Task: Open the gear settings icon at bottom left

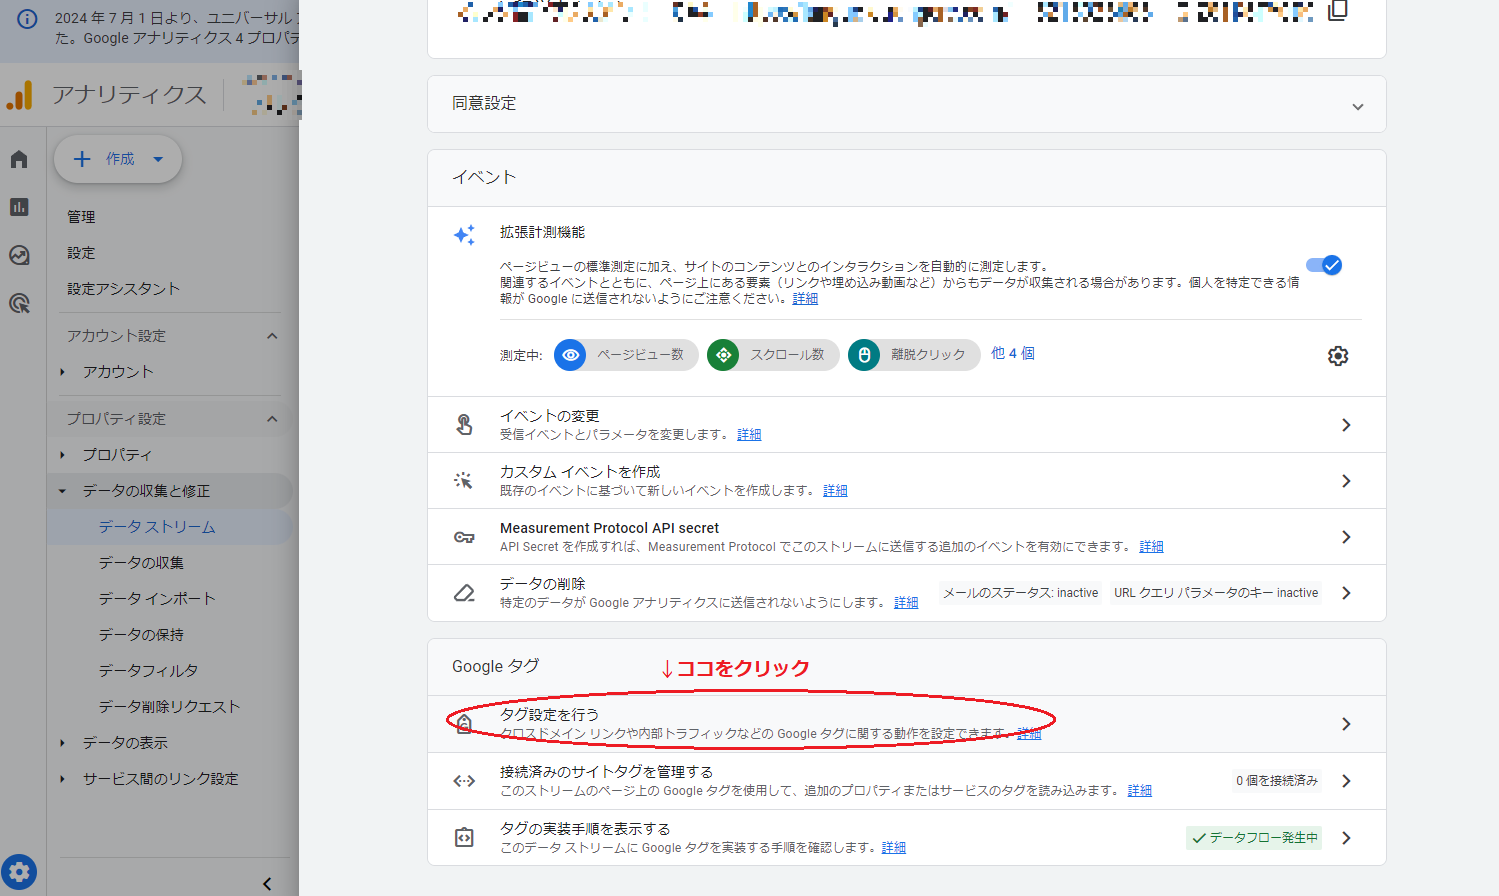Action: tap(20, 871)
